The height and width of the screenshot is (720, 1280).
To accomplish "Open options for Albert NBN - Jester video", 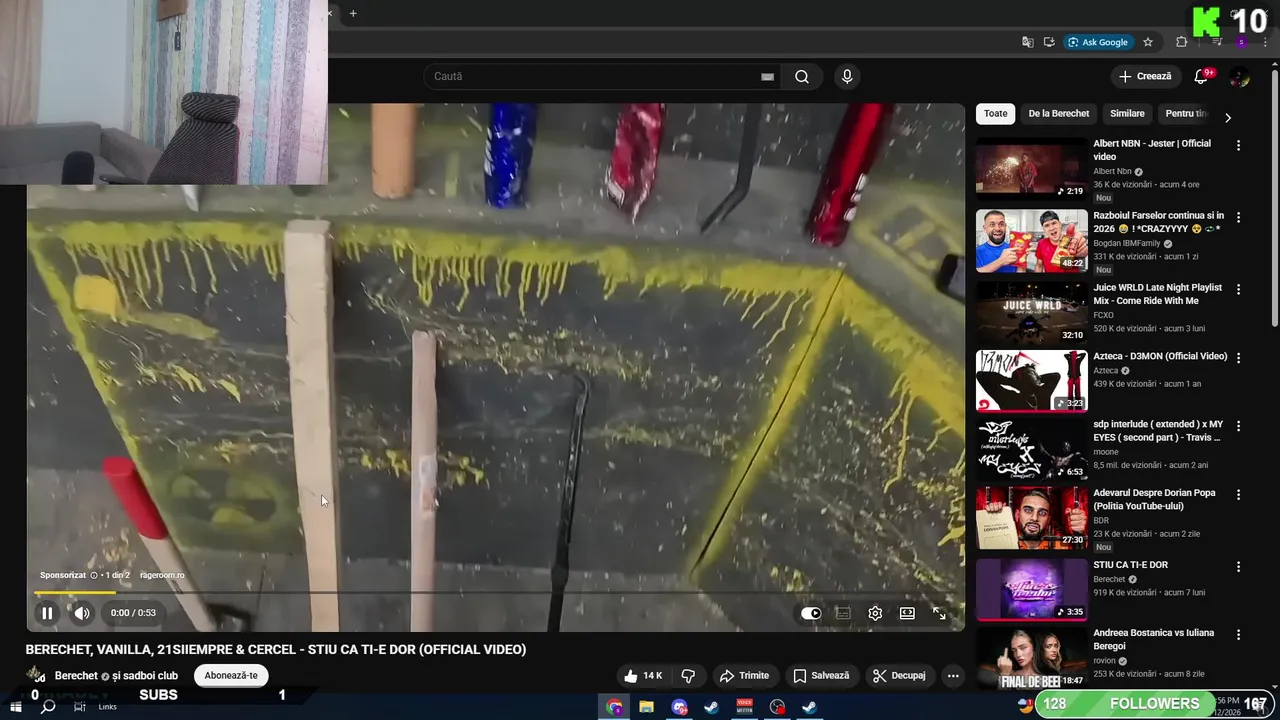I will [1238, 146].
